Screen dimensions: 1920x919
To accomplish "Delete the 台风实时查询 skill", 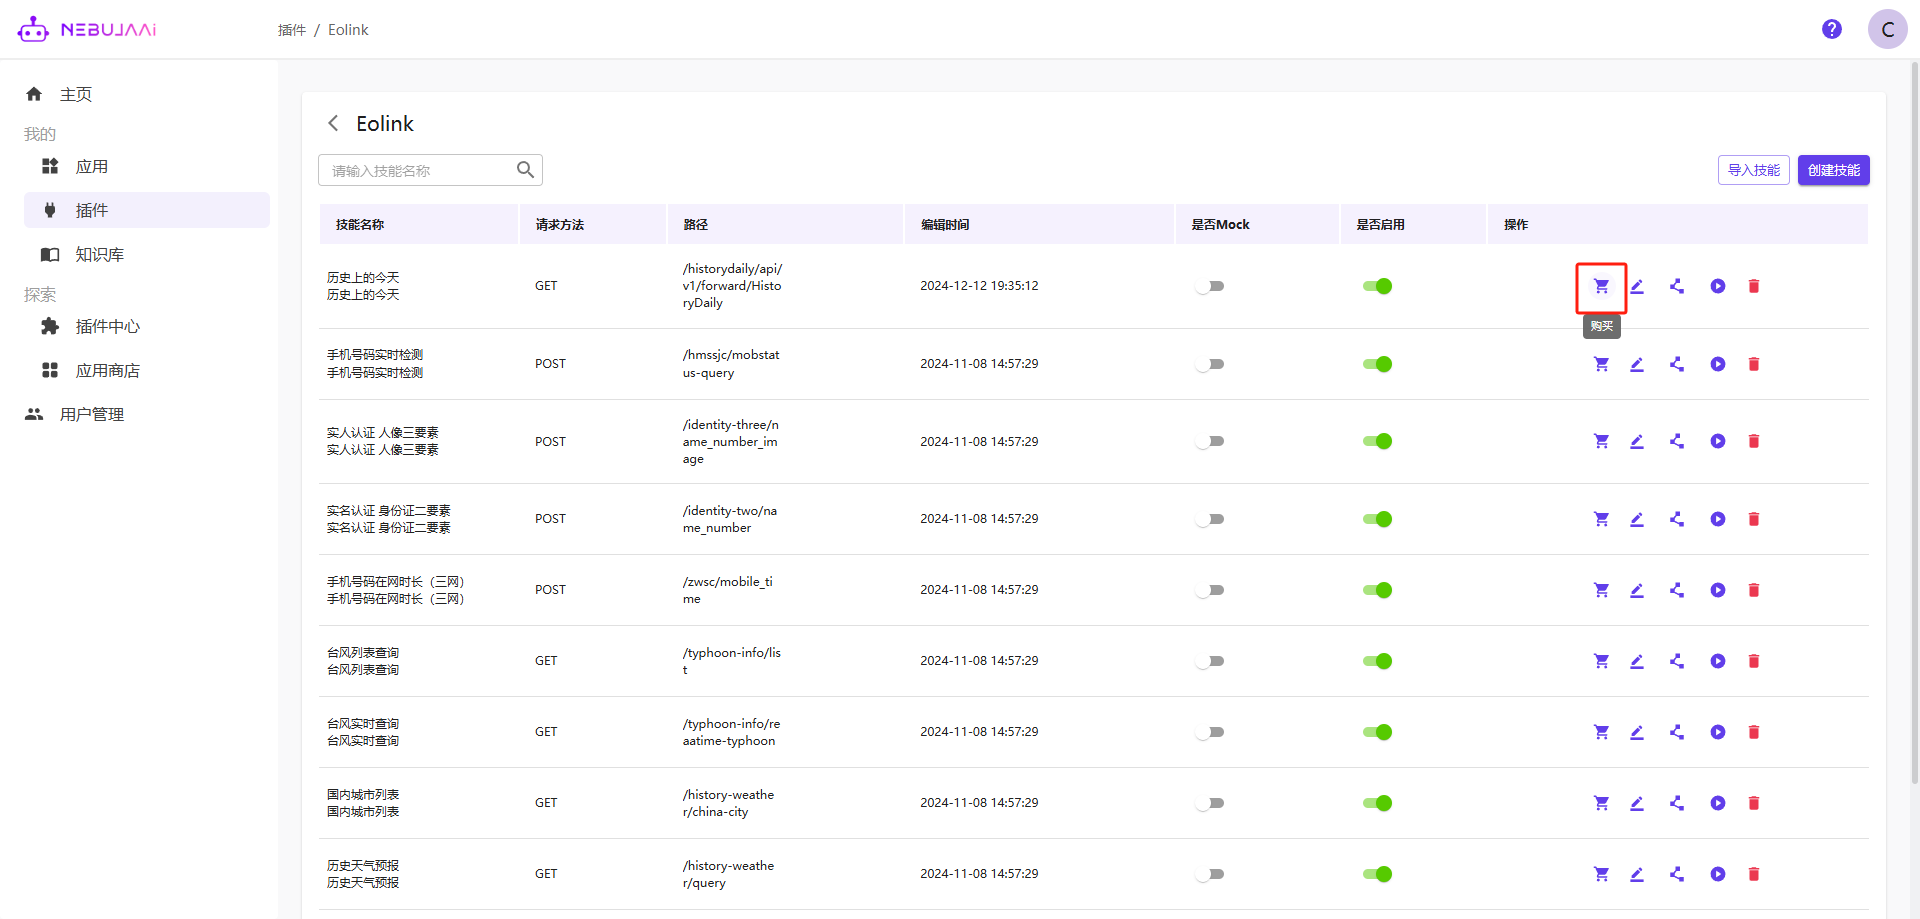I will tap(1754, 732).
